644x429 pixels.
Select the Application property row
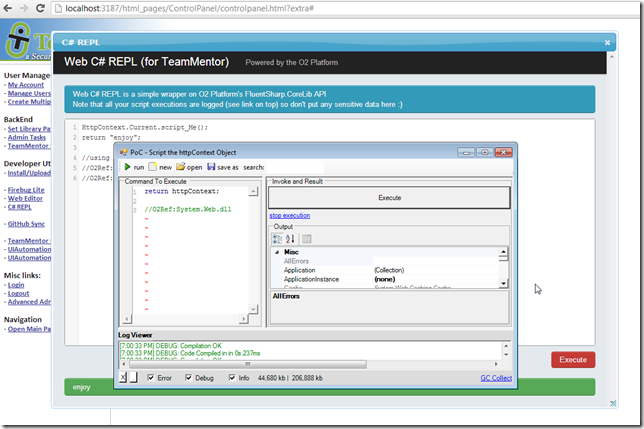[x=385, y=270]
